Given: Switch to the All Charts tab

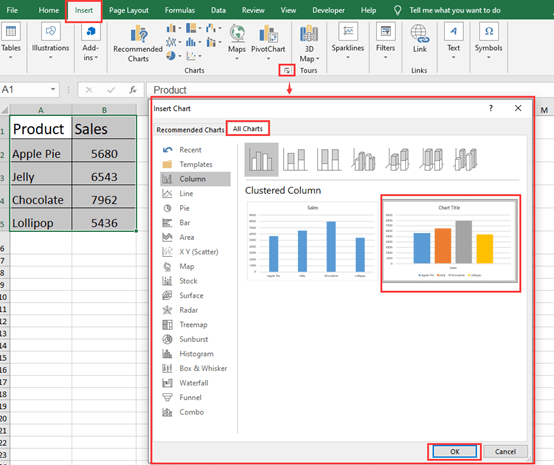Looking at the screenshot, I should 248,129.
